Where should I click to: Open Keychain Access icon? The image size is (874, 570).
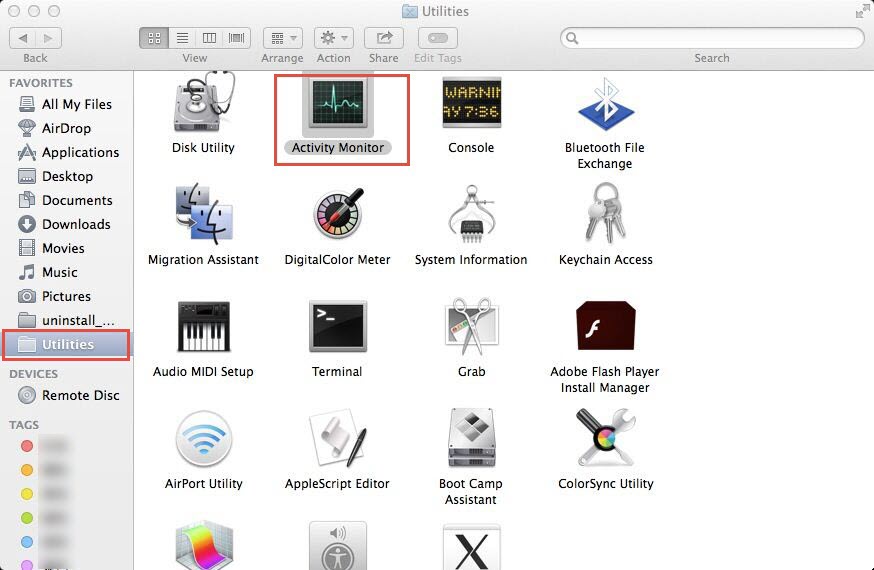(x=604, y=214)
